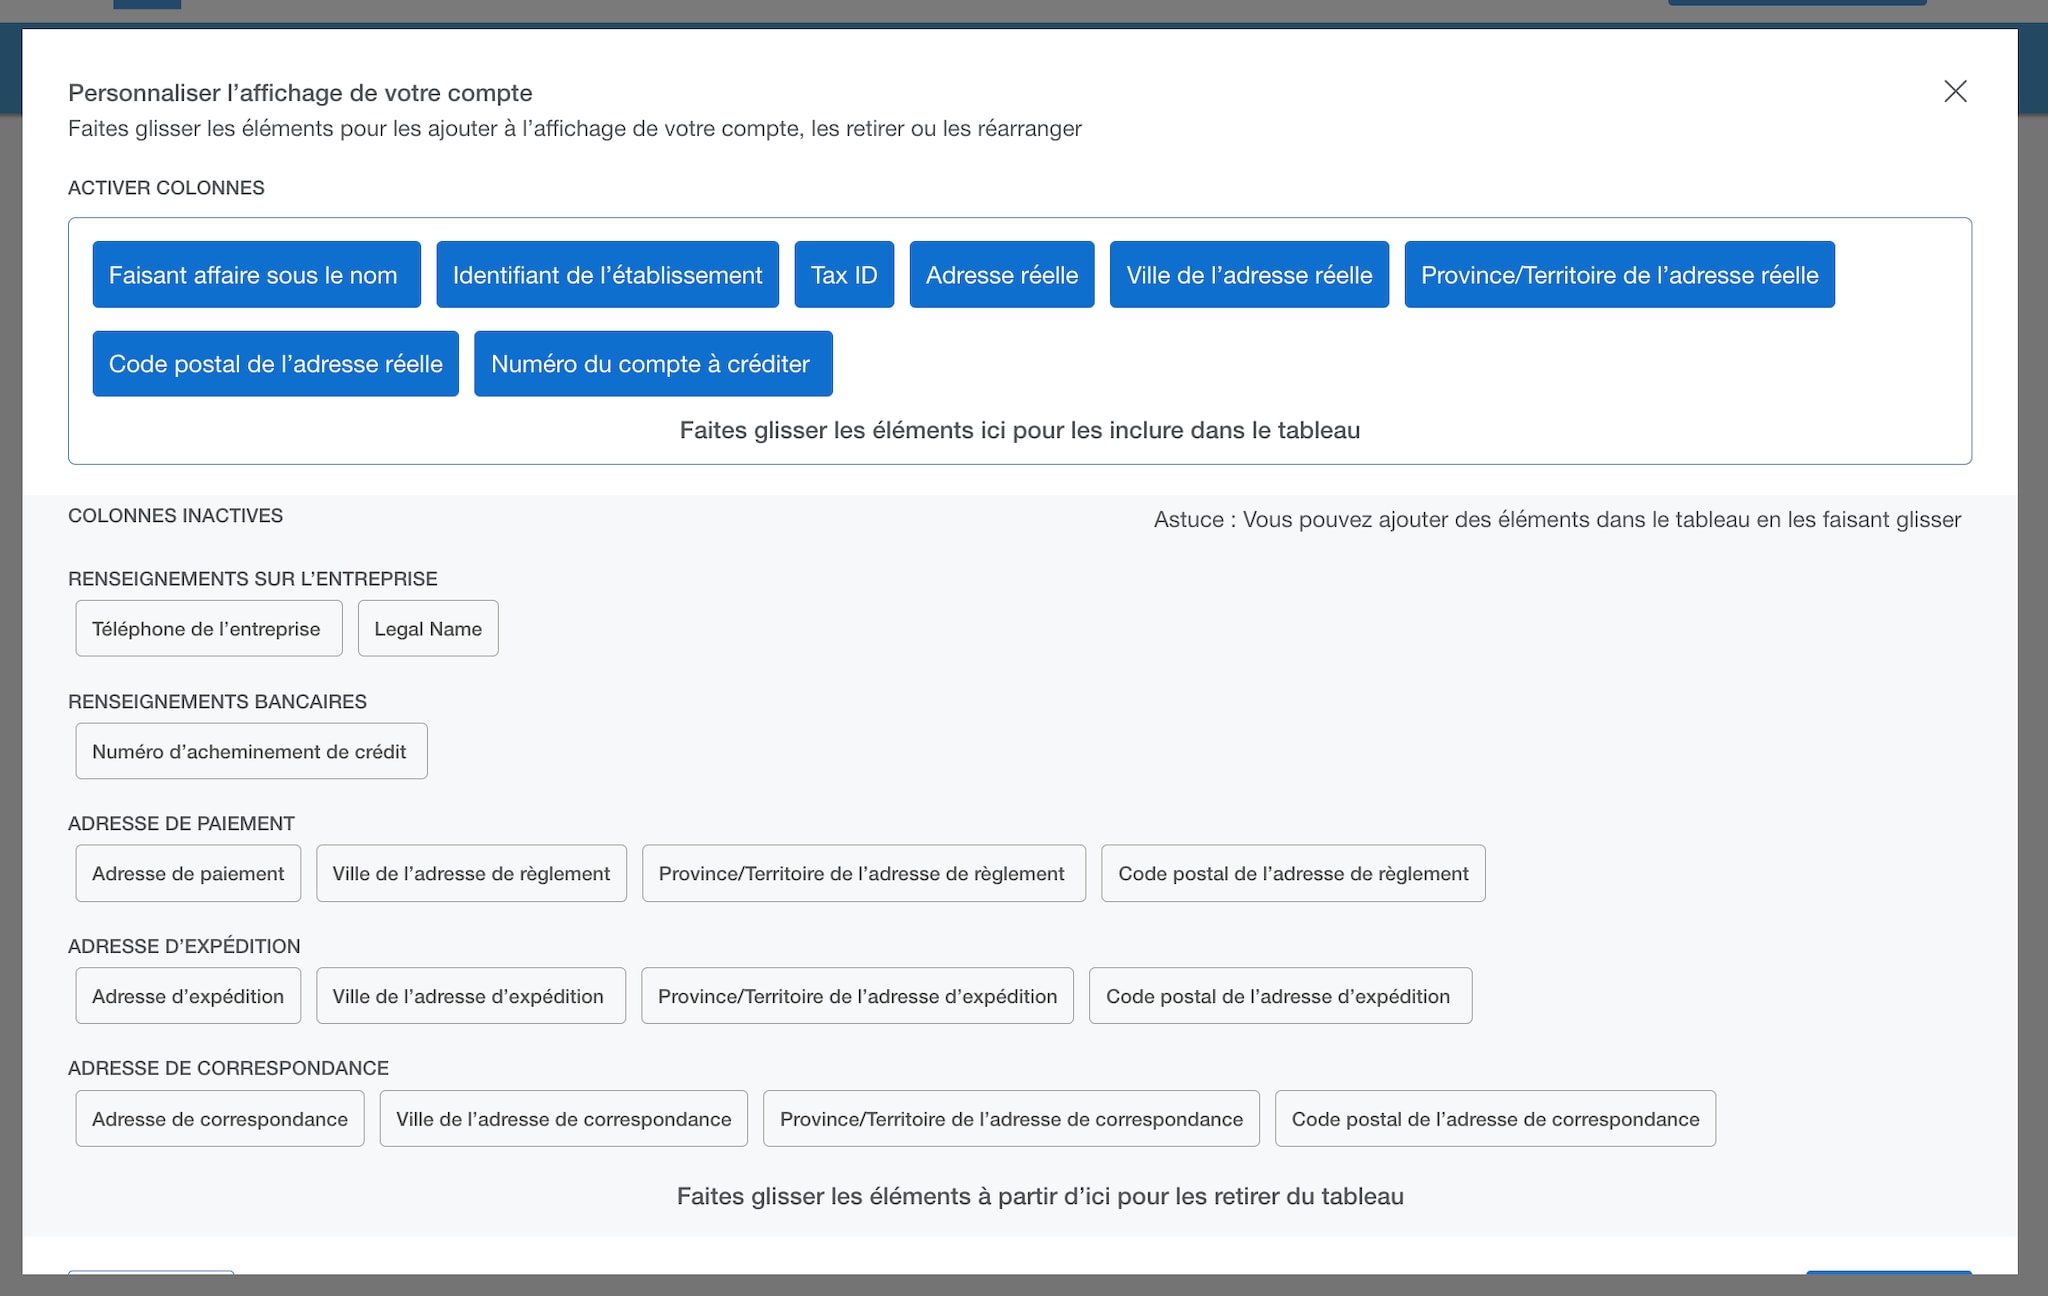Screen dimensions: 2048x1296
Task: Select the "Faisant affaire sous le nom" column
Action: (255, 274)
